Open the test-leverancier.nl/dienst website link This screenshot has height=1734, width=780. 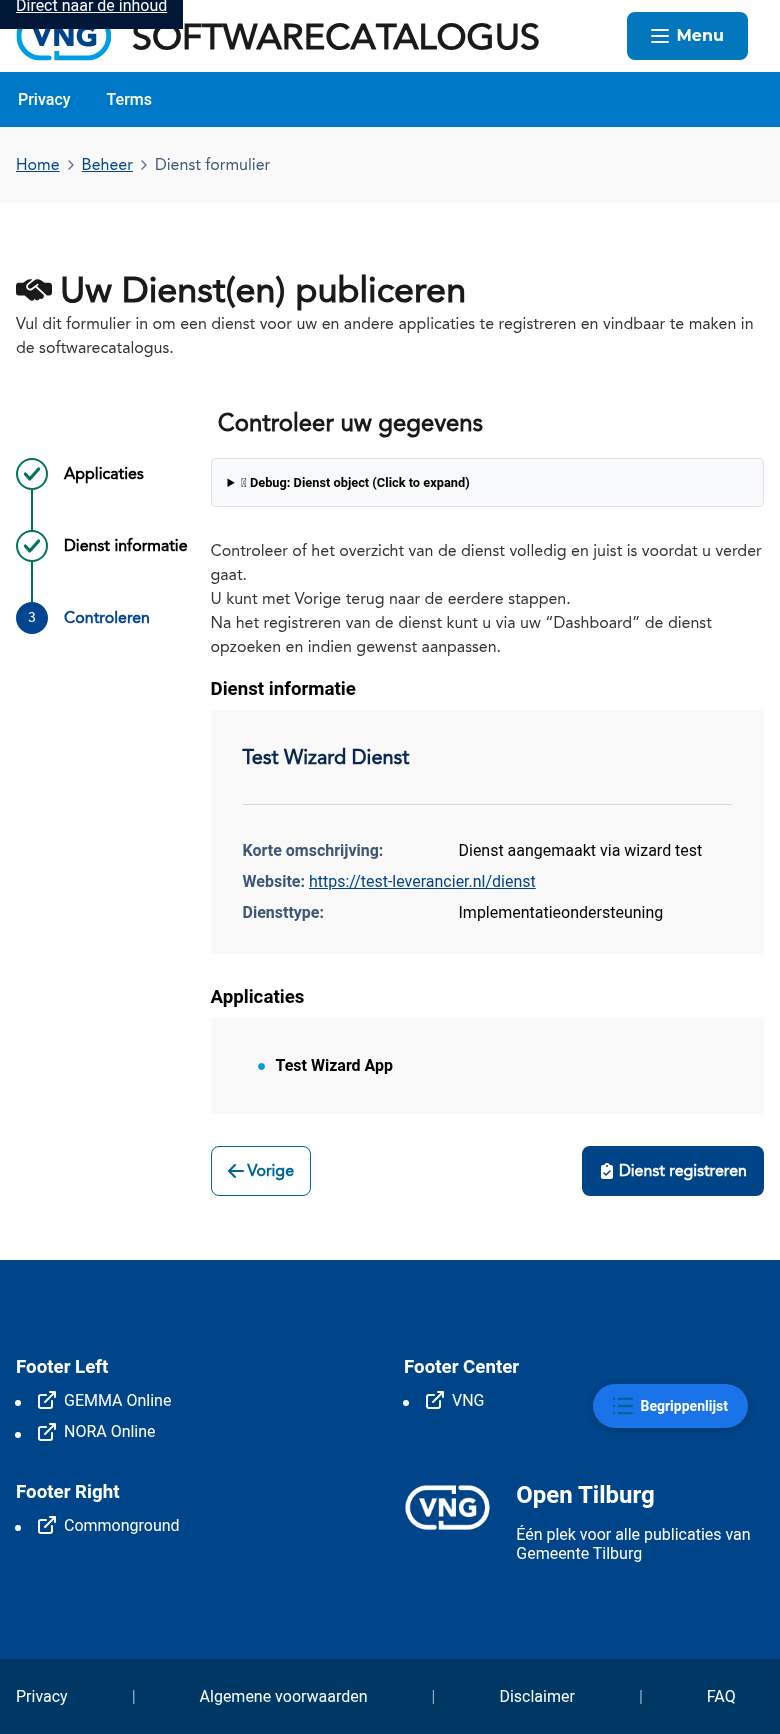click(x=422, y=882)
